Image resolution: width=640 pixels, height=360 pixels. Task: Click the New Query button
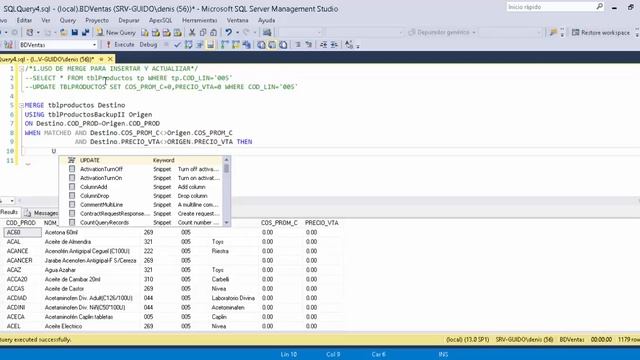116,32
